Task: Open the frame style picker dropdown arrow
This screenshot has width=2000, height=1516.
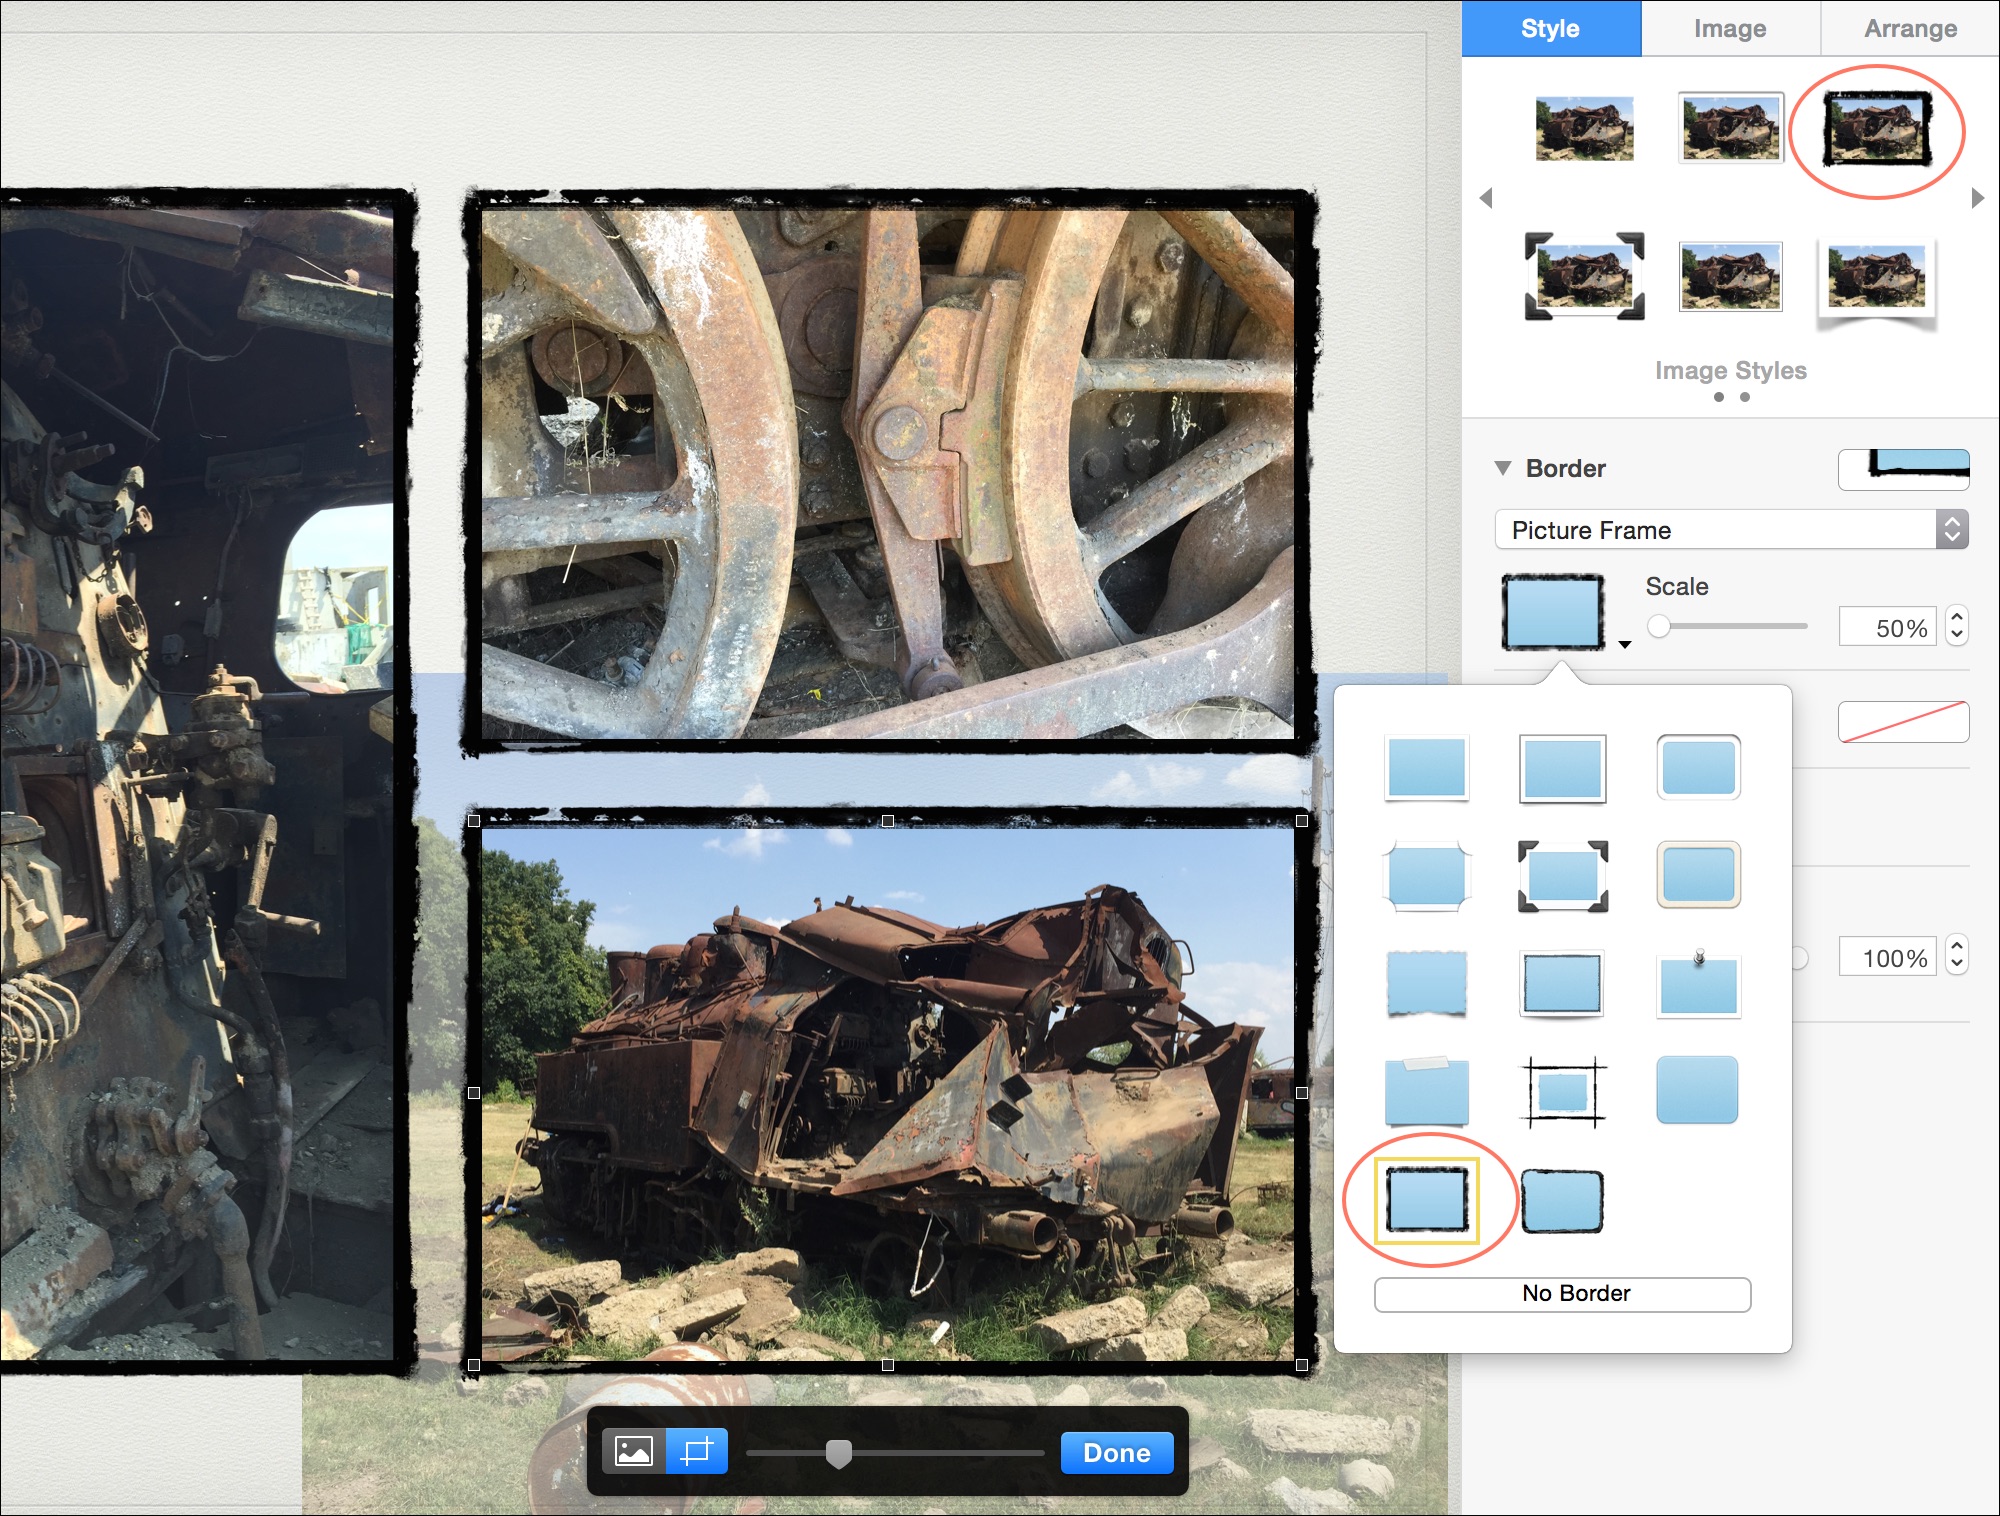Action: pyautogui.click(x=1625, y=645)
